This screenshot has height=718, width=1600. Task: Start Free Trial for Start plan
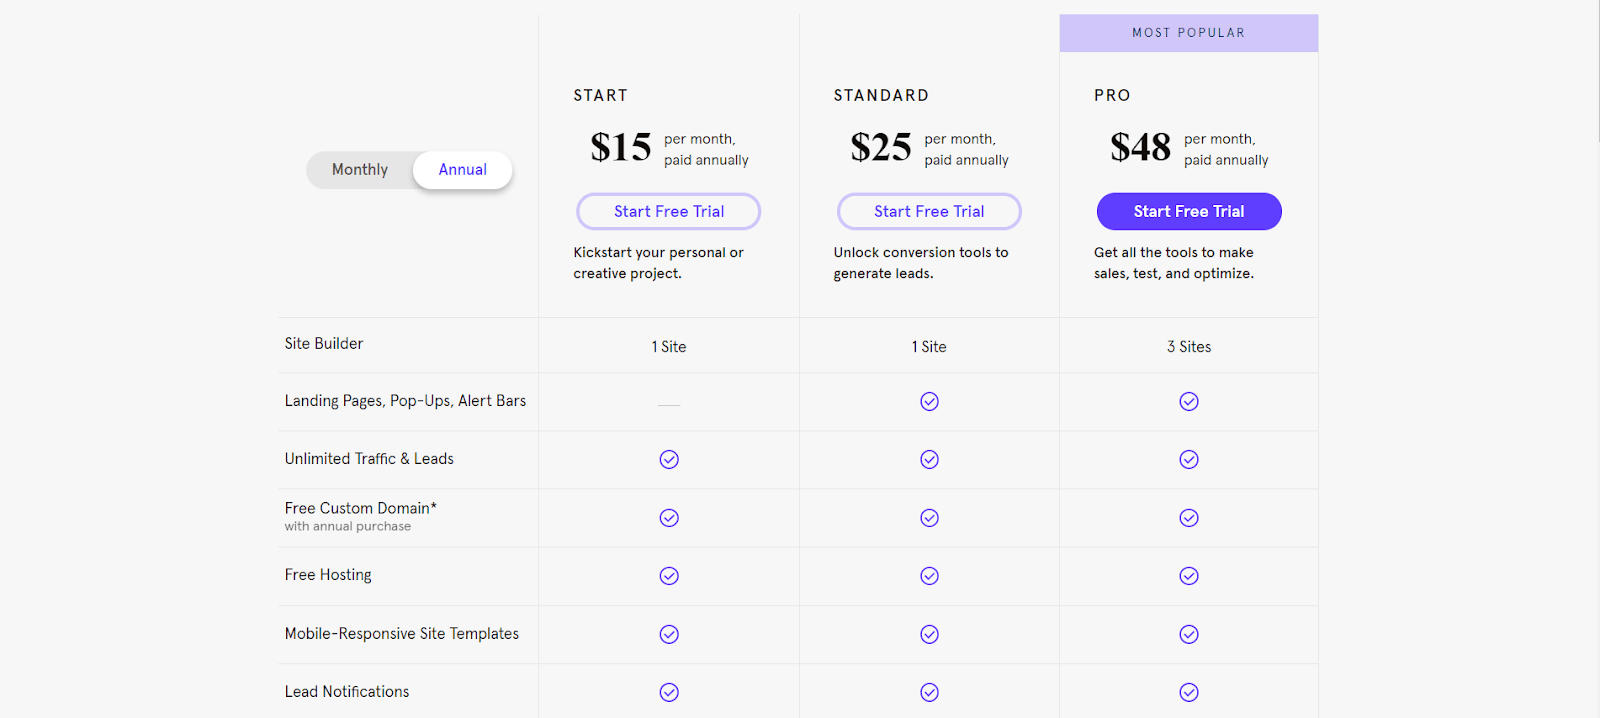pos(669,211)
